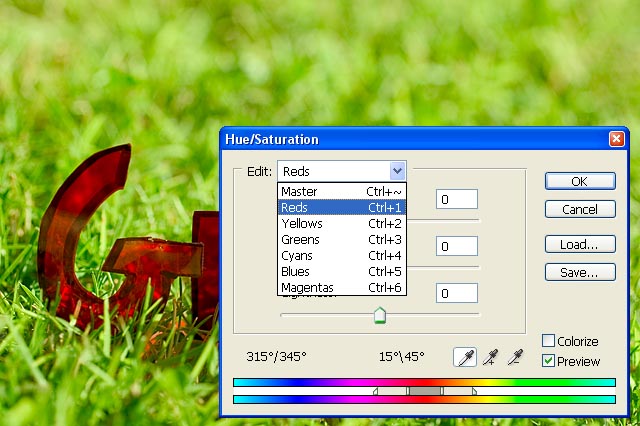This screenshot has width=640, height=426.
Task: Uncheck the Preview checkbox
Action: point(548,361)
